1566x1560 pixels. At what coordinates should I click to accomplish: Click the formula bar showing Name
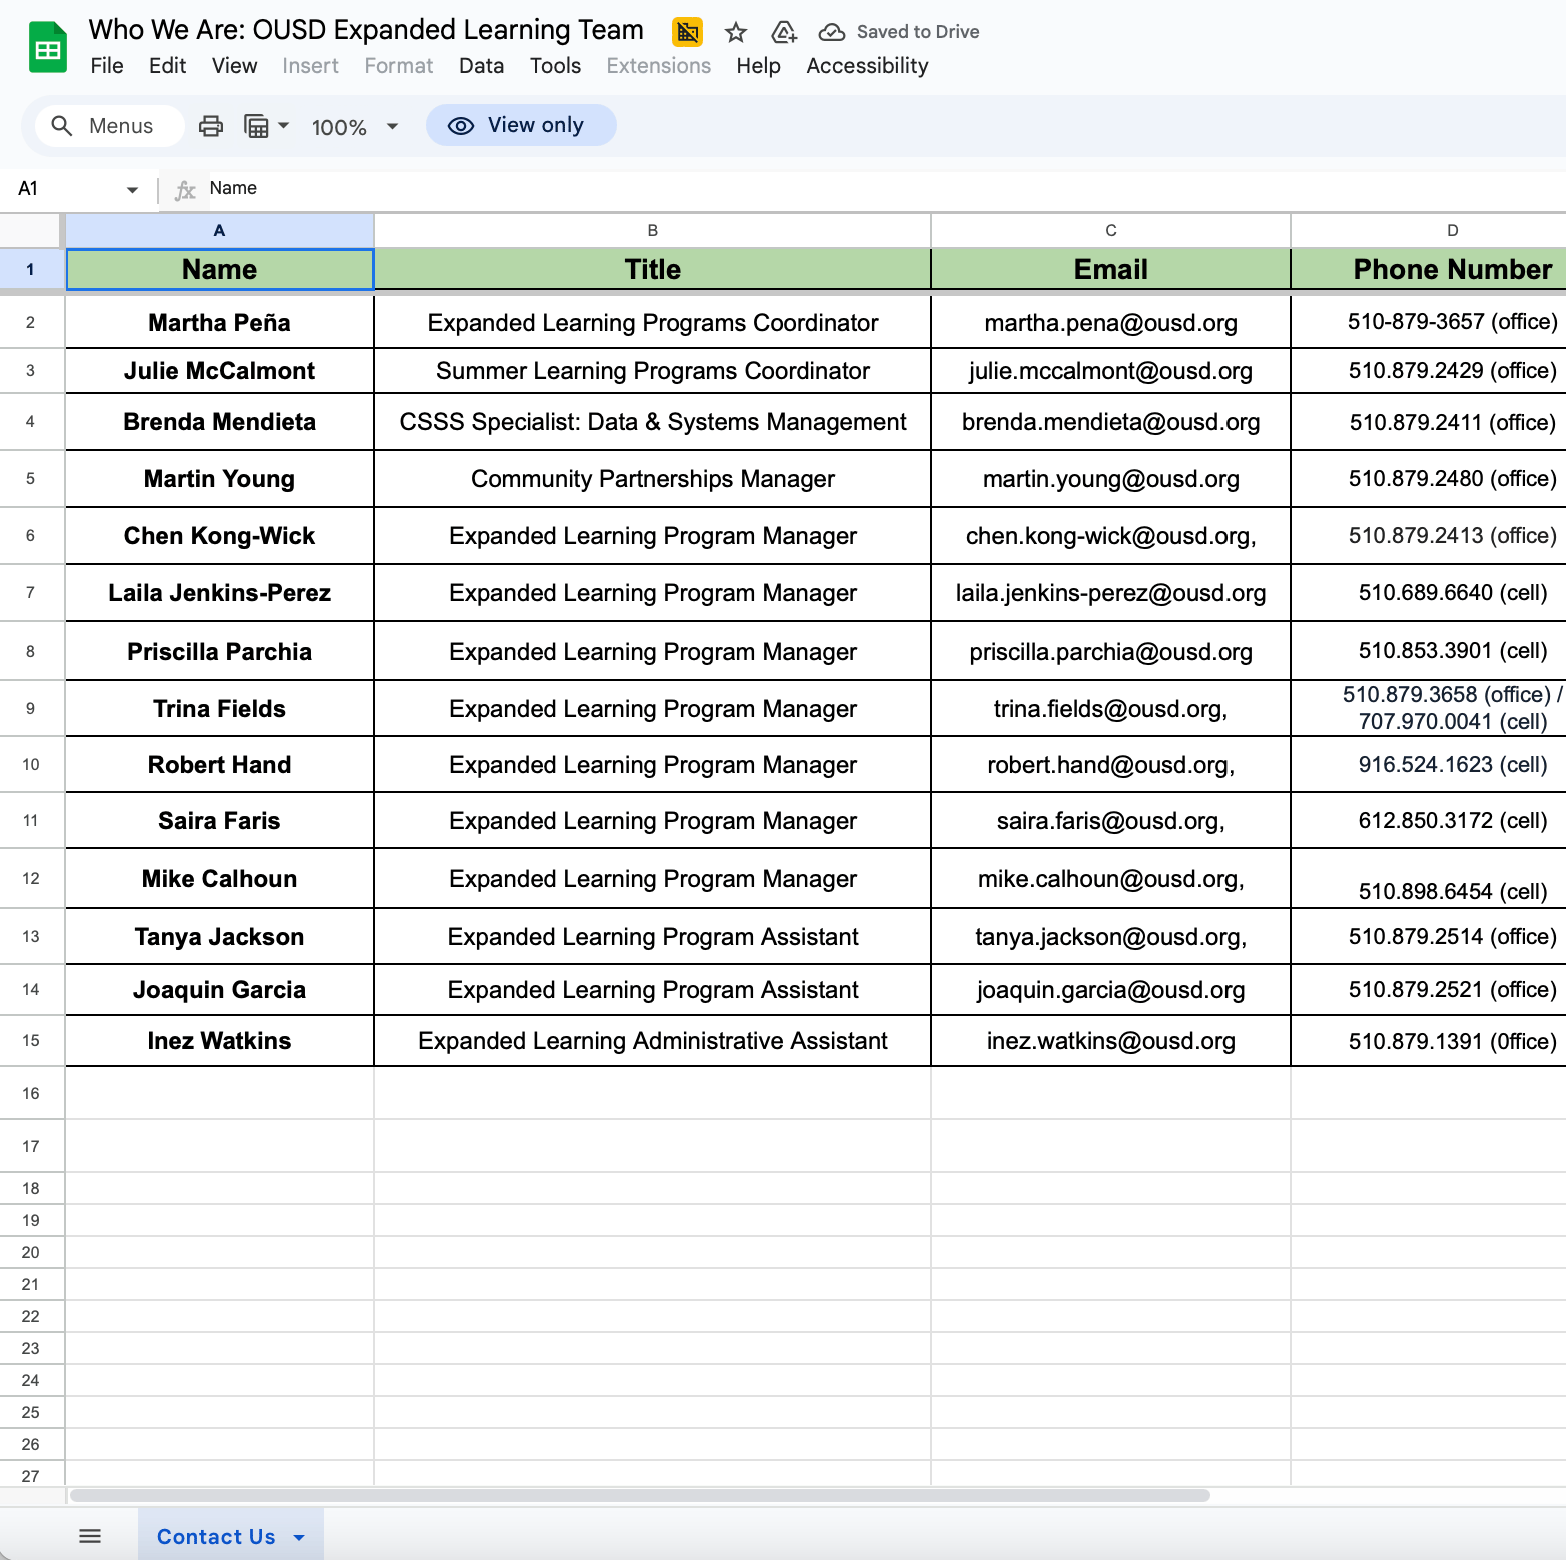700,188
